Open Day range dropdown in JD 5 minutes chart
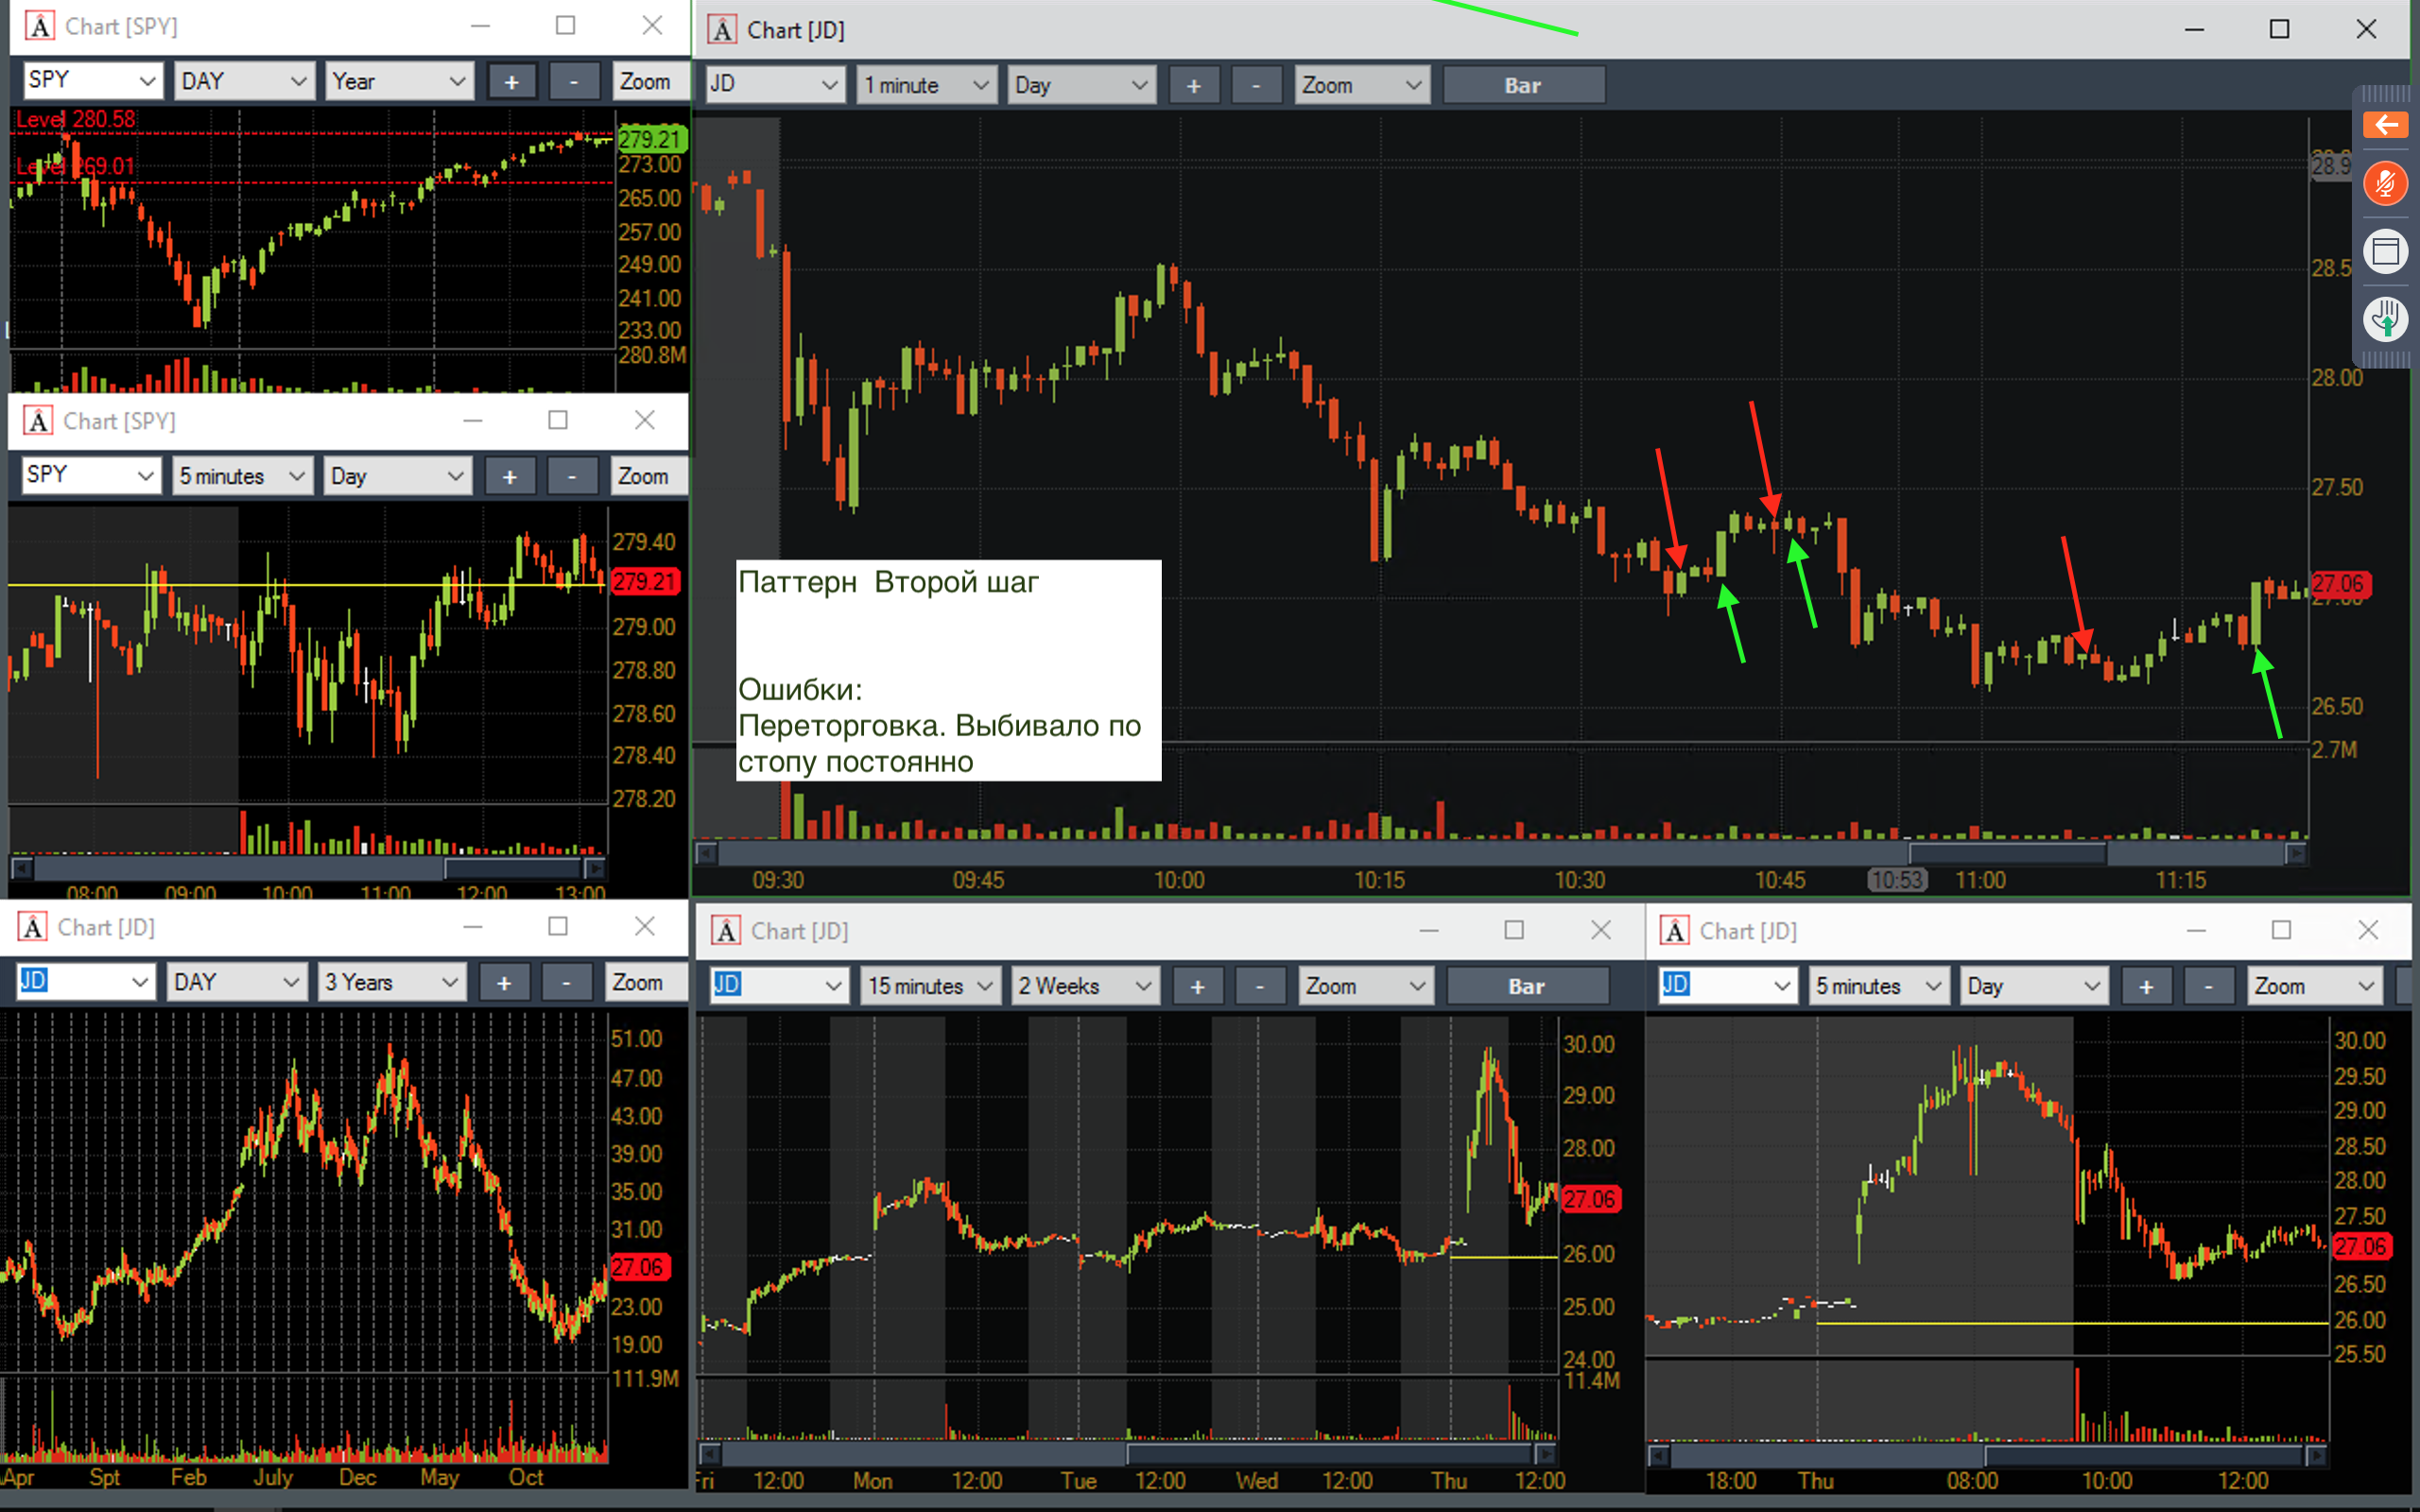Screen dimensions: 2420x1512 tap(2034, 986)
